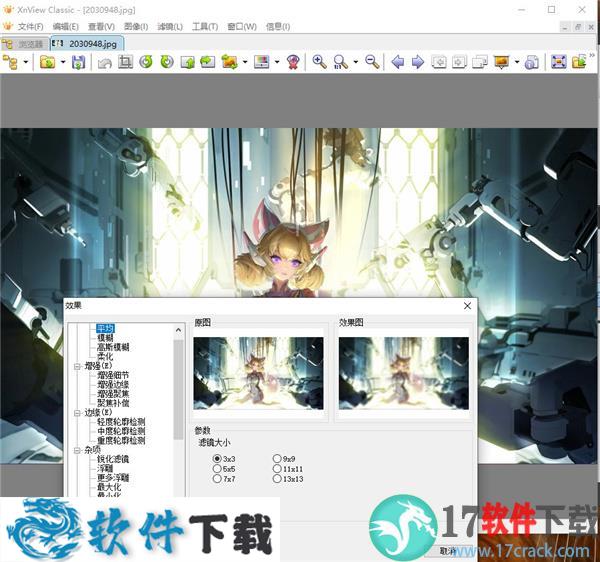The height and width of the screenshot is (562, 600).
Task: Open the dropdown arrow next to Browser icon
Action: pos(26,62)
